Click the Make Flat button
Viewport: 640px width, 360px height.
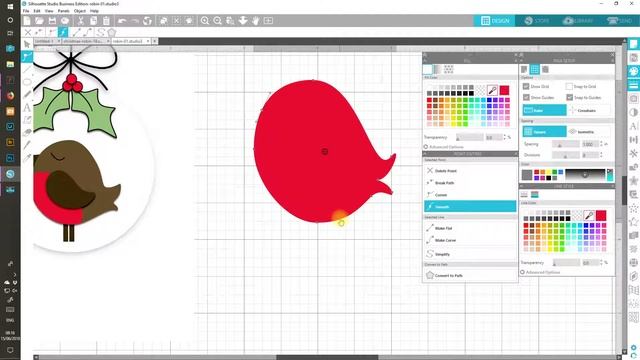pos(470,228)
